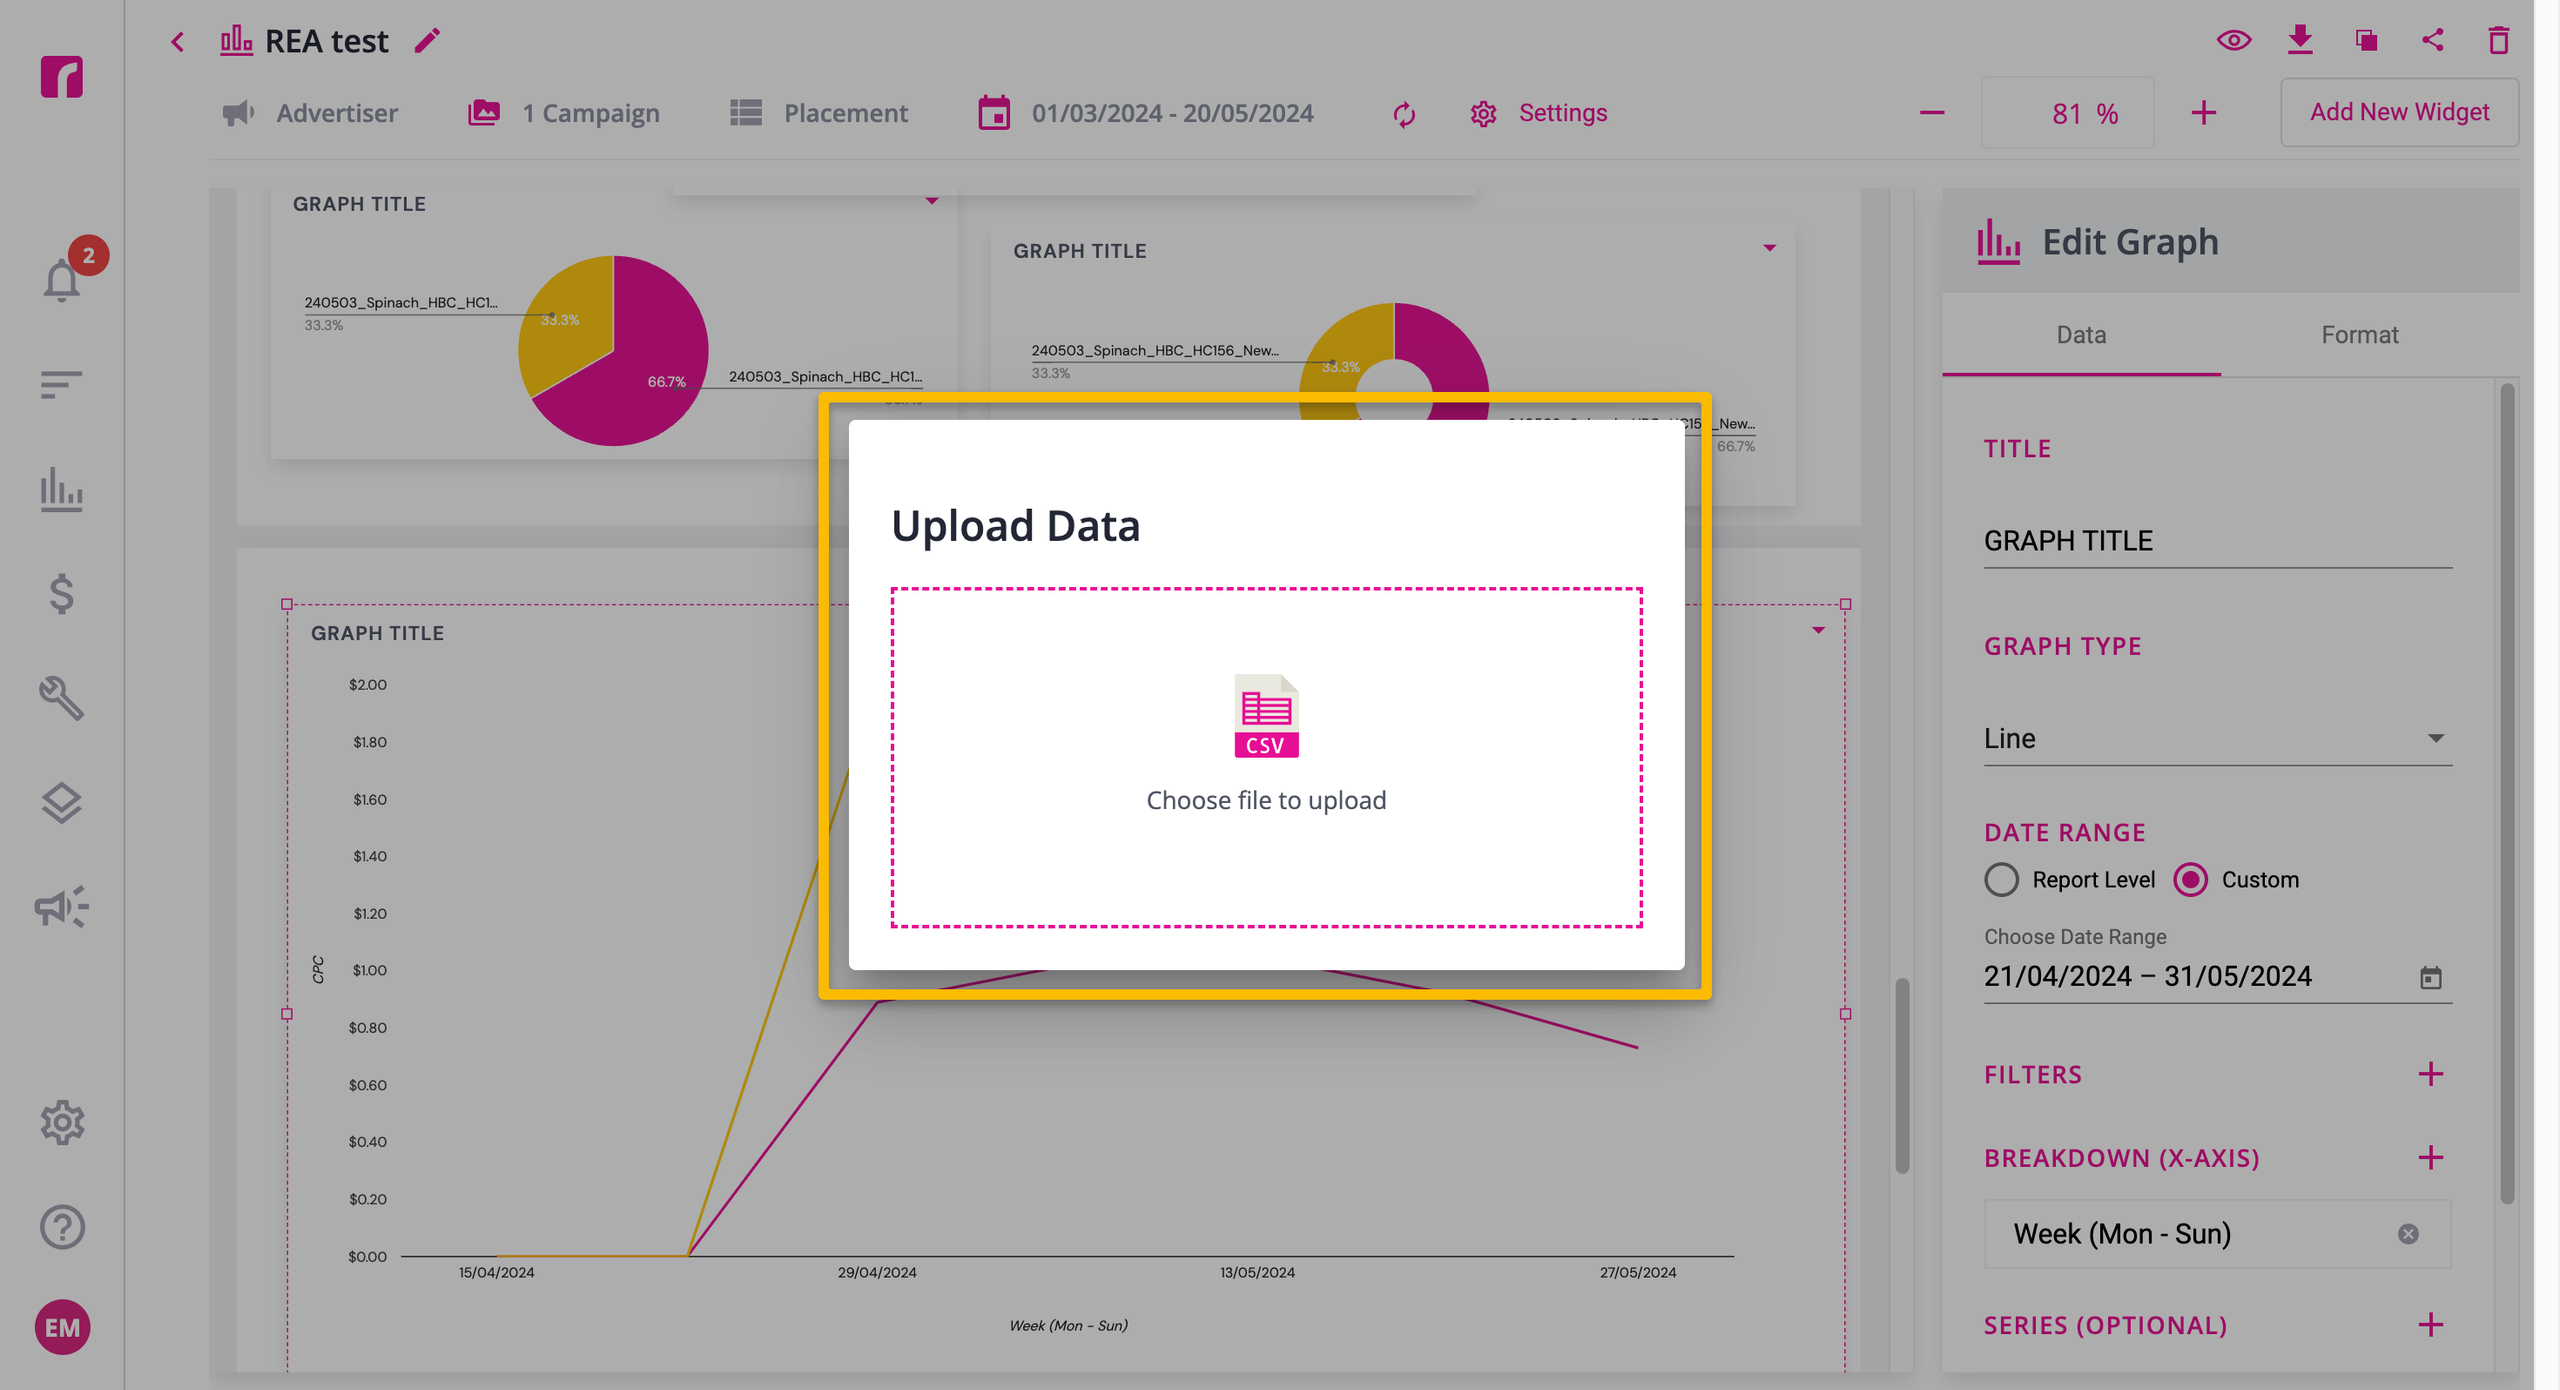Viewport: 2560px width, 1390px height.
Task: Open donut chart widget dropdown arrow
Action: 1770,248
